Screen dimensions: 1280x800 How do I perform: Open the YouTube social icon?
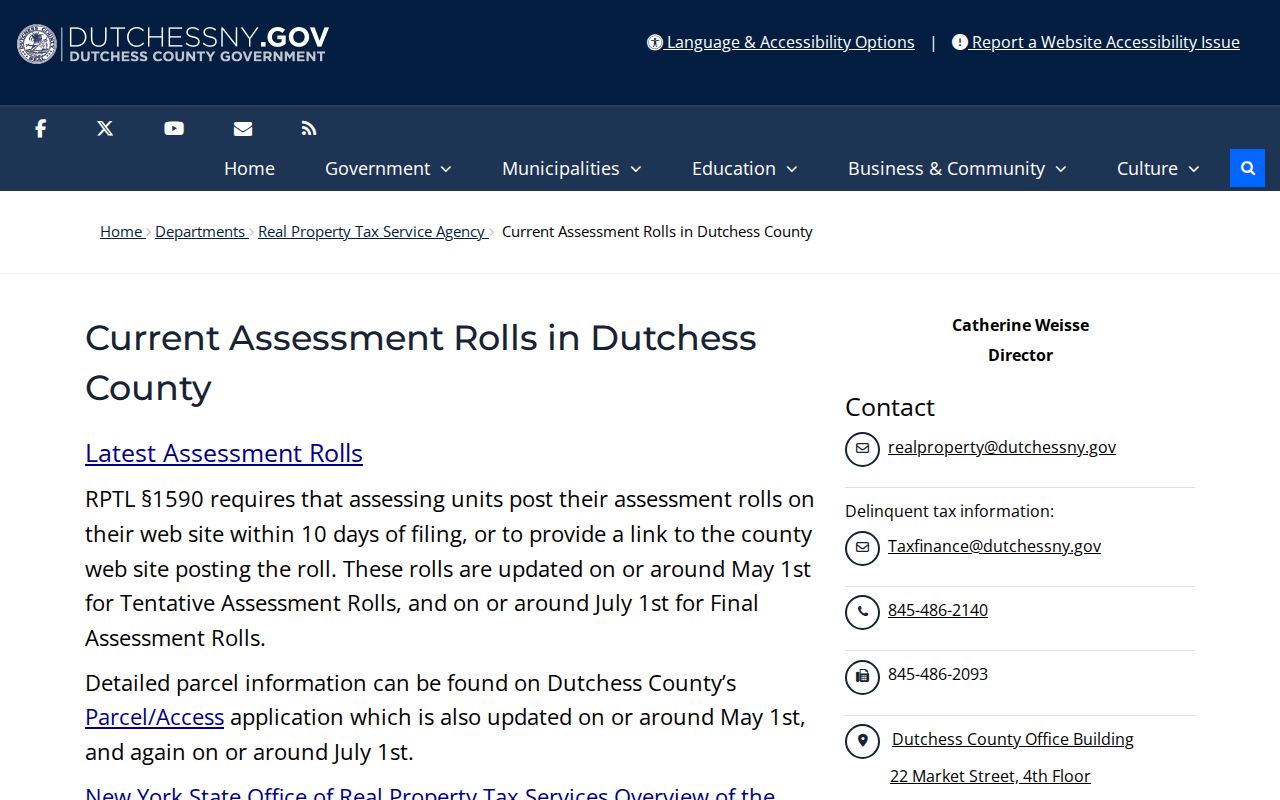[x=174, y=128]
